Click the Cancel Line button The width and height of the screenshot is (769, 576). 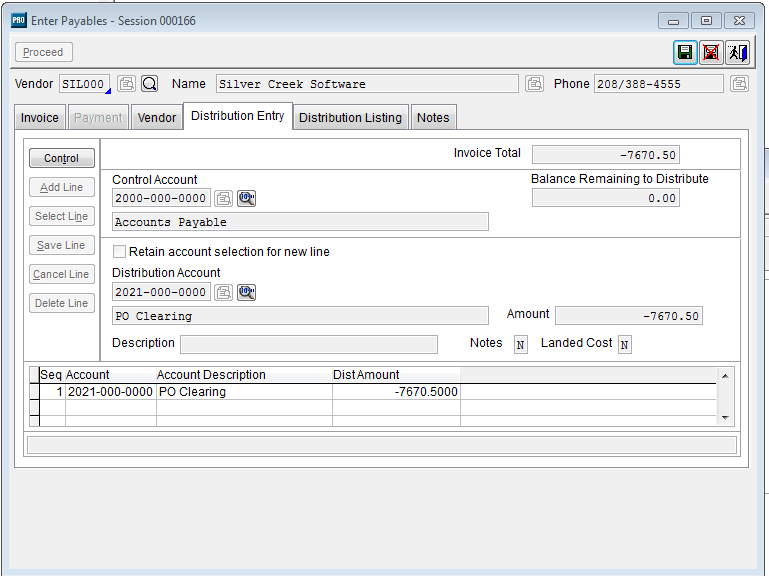(x=62, y=274)
